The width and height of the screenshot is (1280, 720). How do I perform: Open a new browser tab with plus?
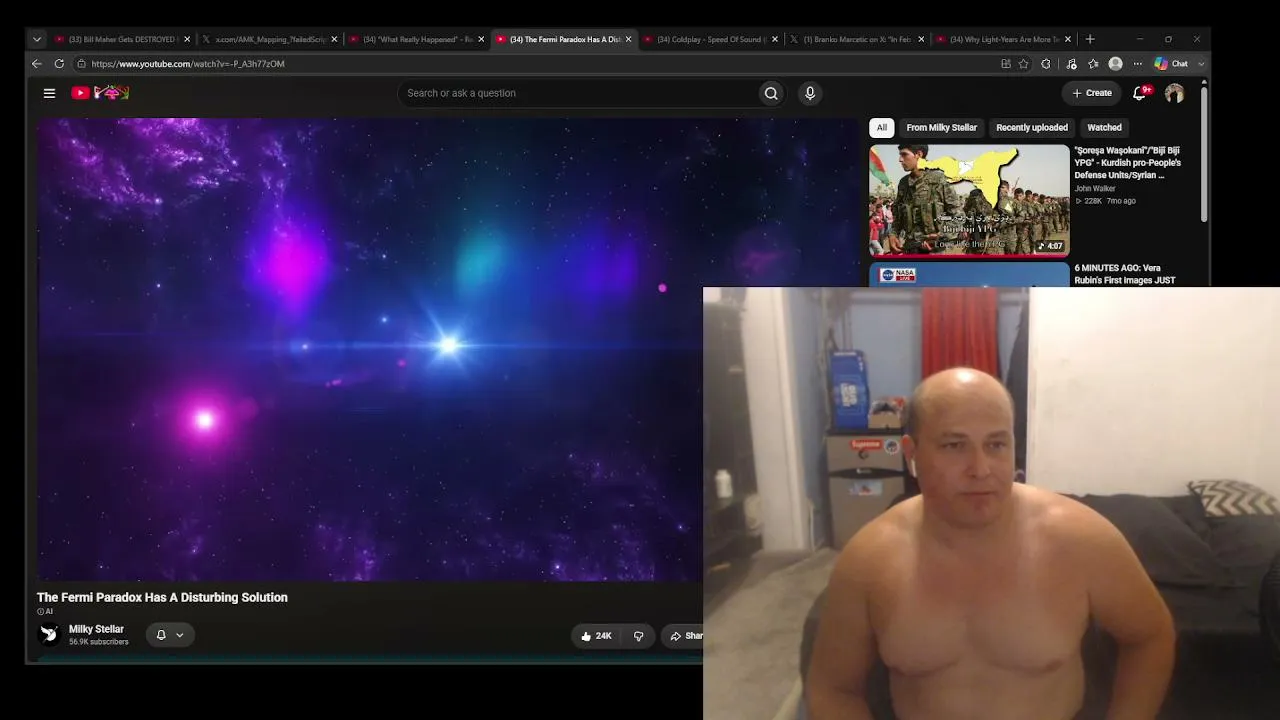[1090, 39]
